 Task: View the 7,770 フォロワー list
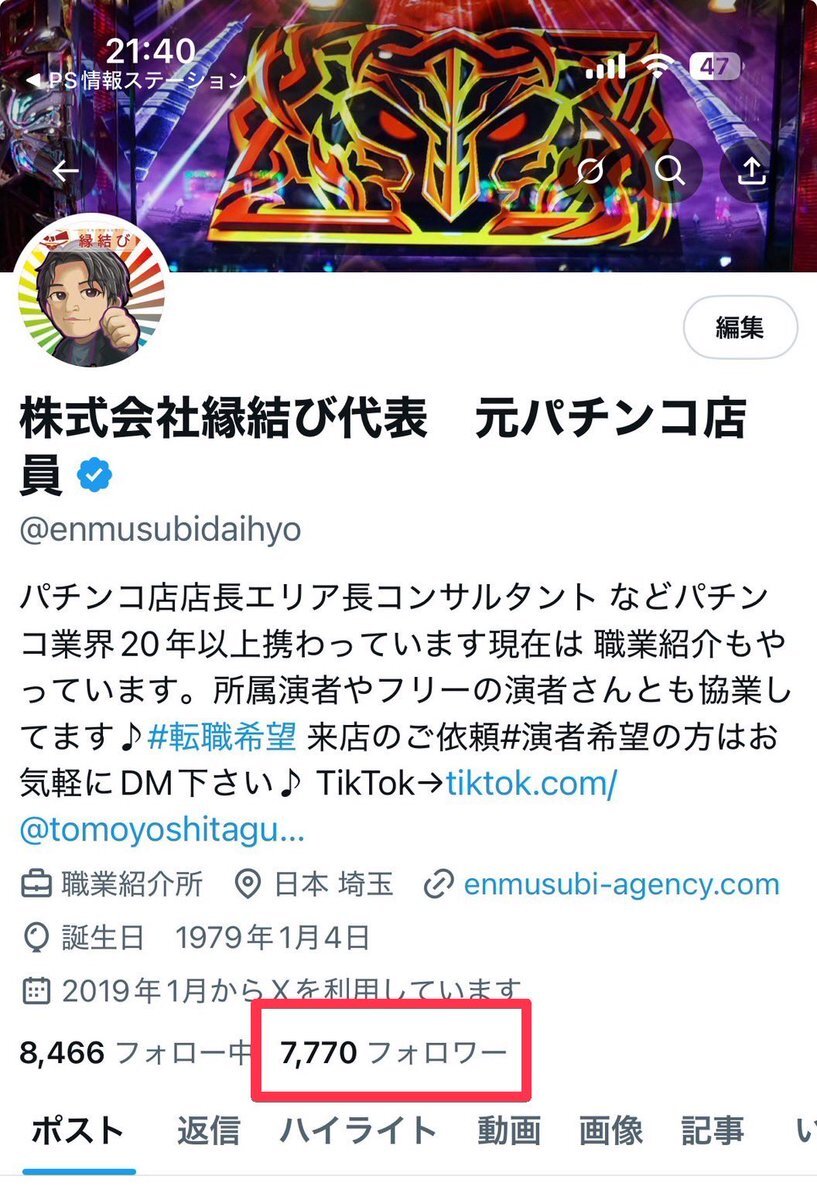[394, 1052]
